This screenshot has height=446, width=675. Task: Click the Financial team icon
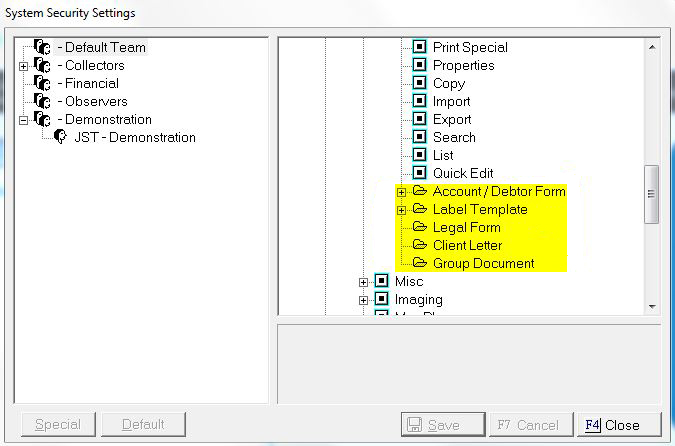(x=42, y=83)
